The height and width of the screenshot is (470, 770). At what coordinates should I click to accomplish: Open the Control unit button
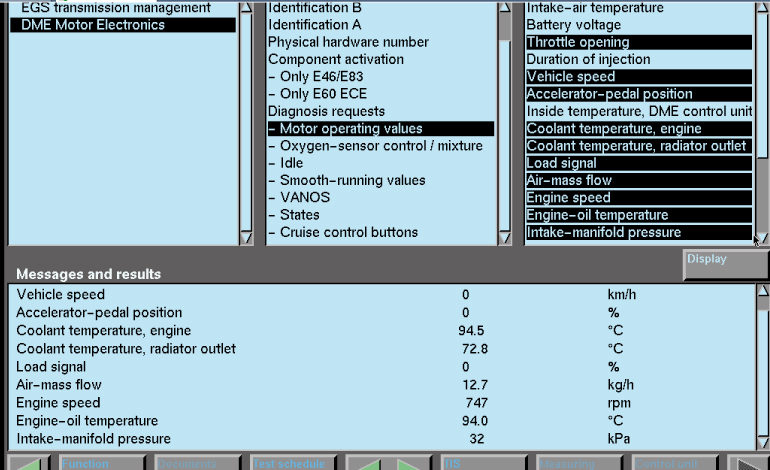[675, 463]
